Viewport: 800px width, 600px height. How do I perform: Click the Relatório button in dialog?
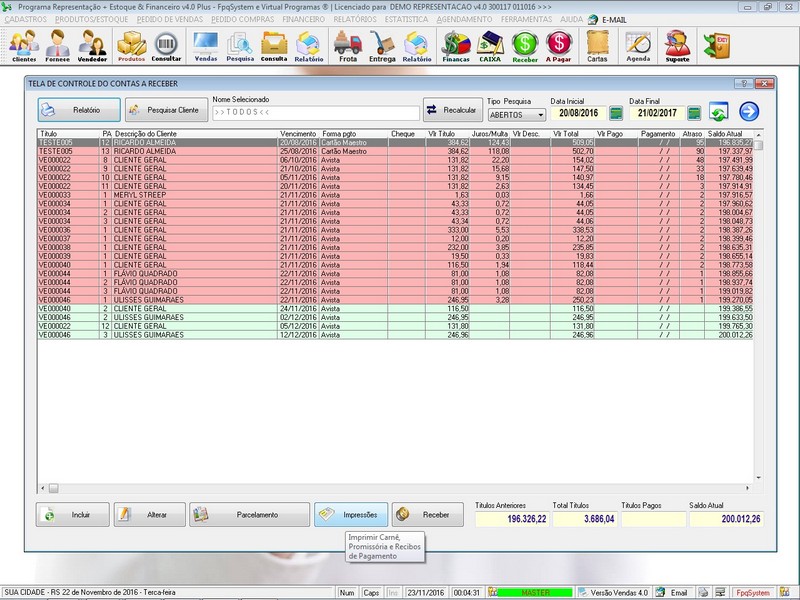coord(79,110)
